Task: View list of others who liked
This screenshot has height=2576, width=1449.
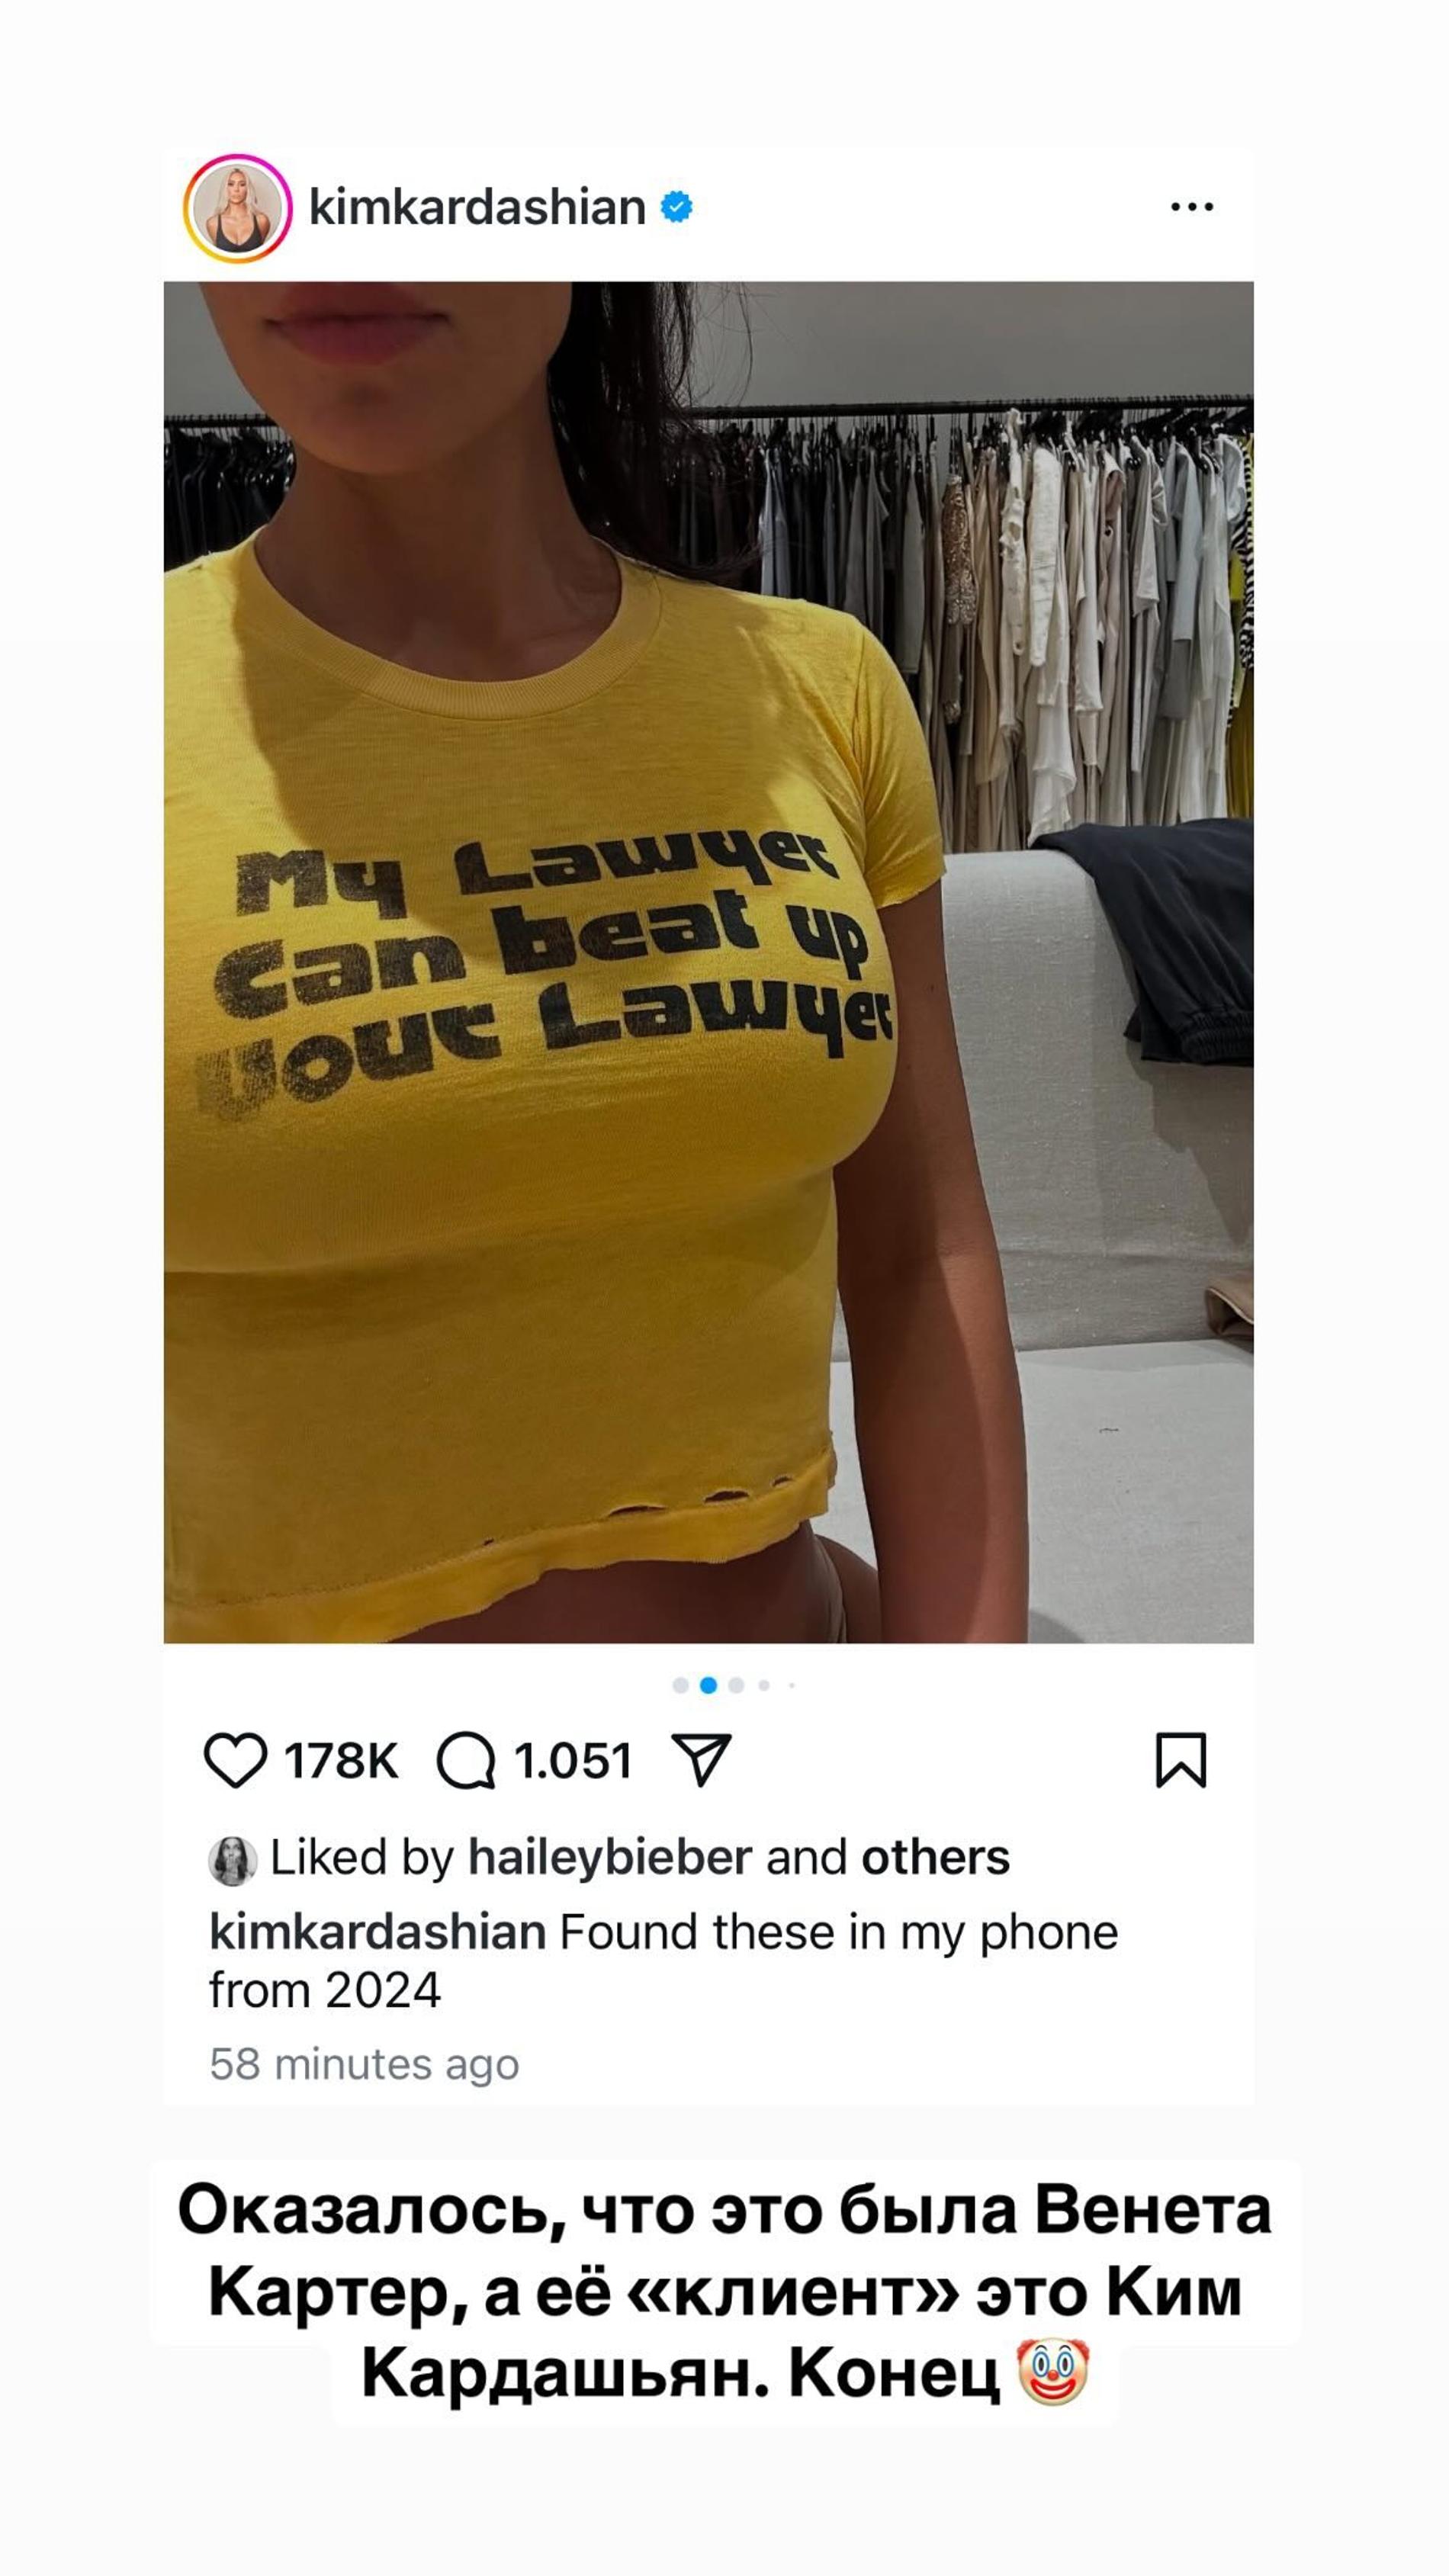Action: [x=936, y=1858]
